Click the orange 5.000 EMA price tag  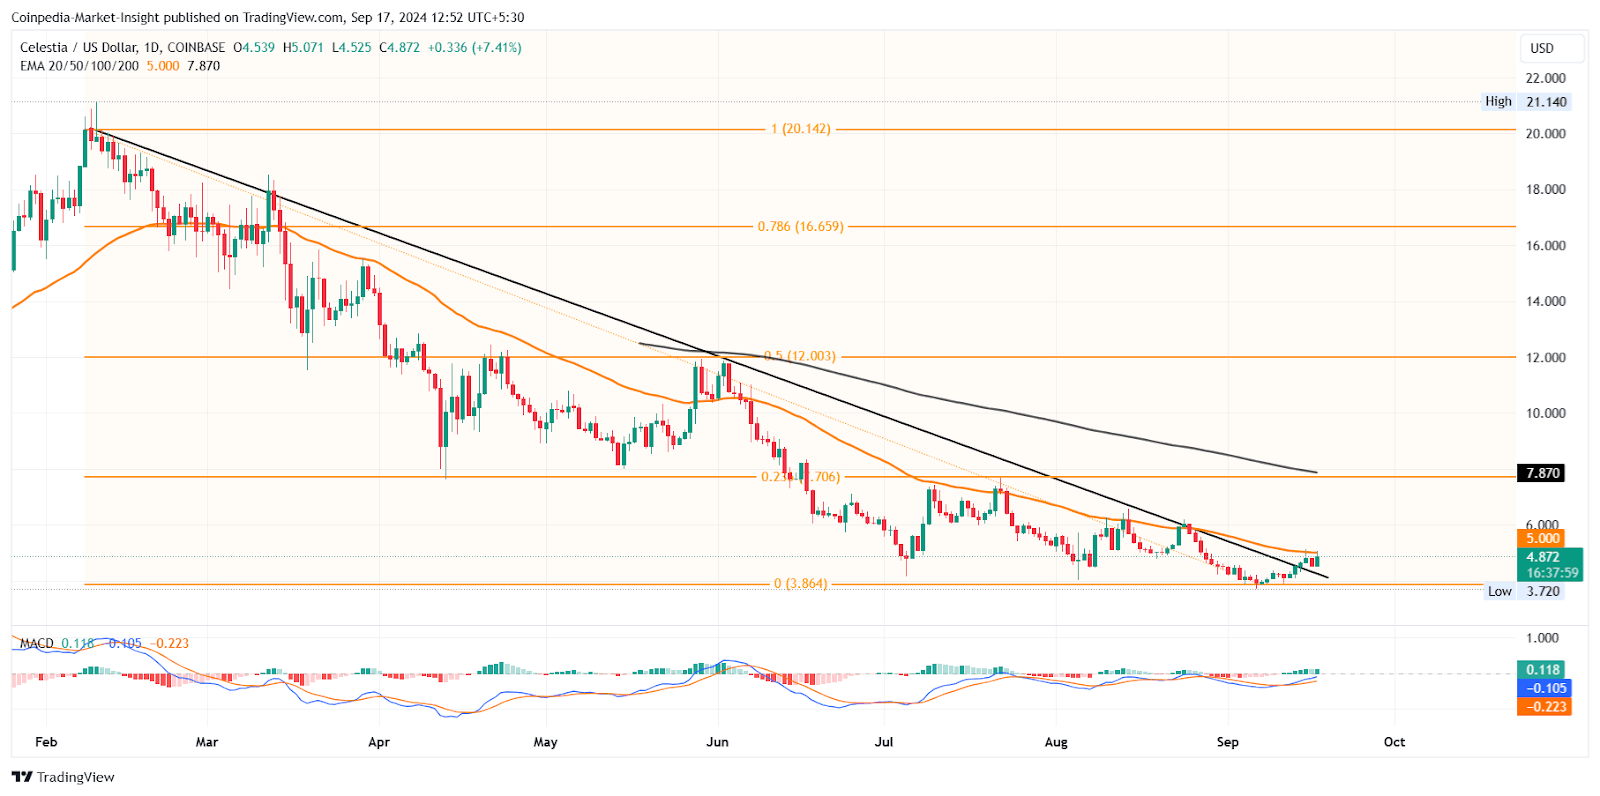pos(1543,539)
